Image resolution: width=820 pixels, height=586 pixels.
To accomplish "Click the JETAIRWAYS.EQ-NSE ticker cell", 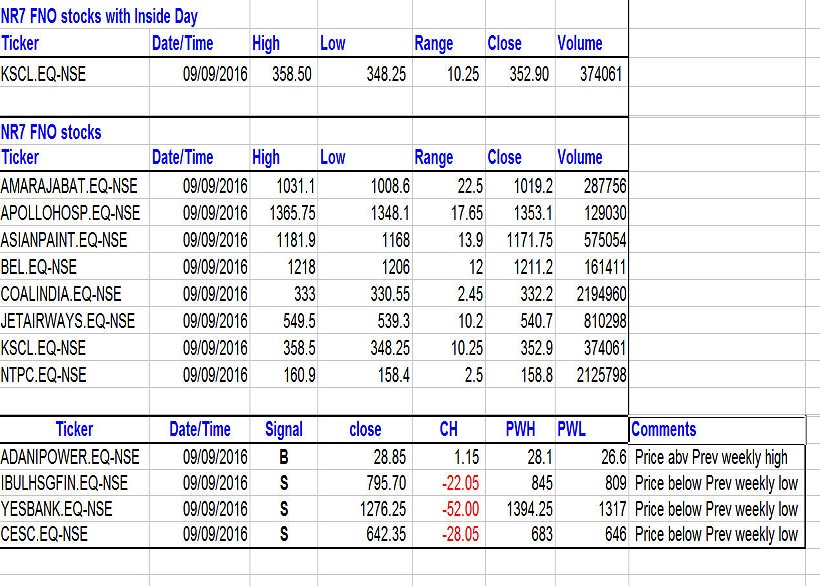I will tap(68, 321).
